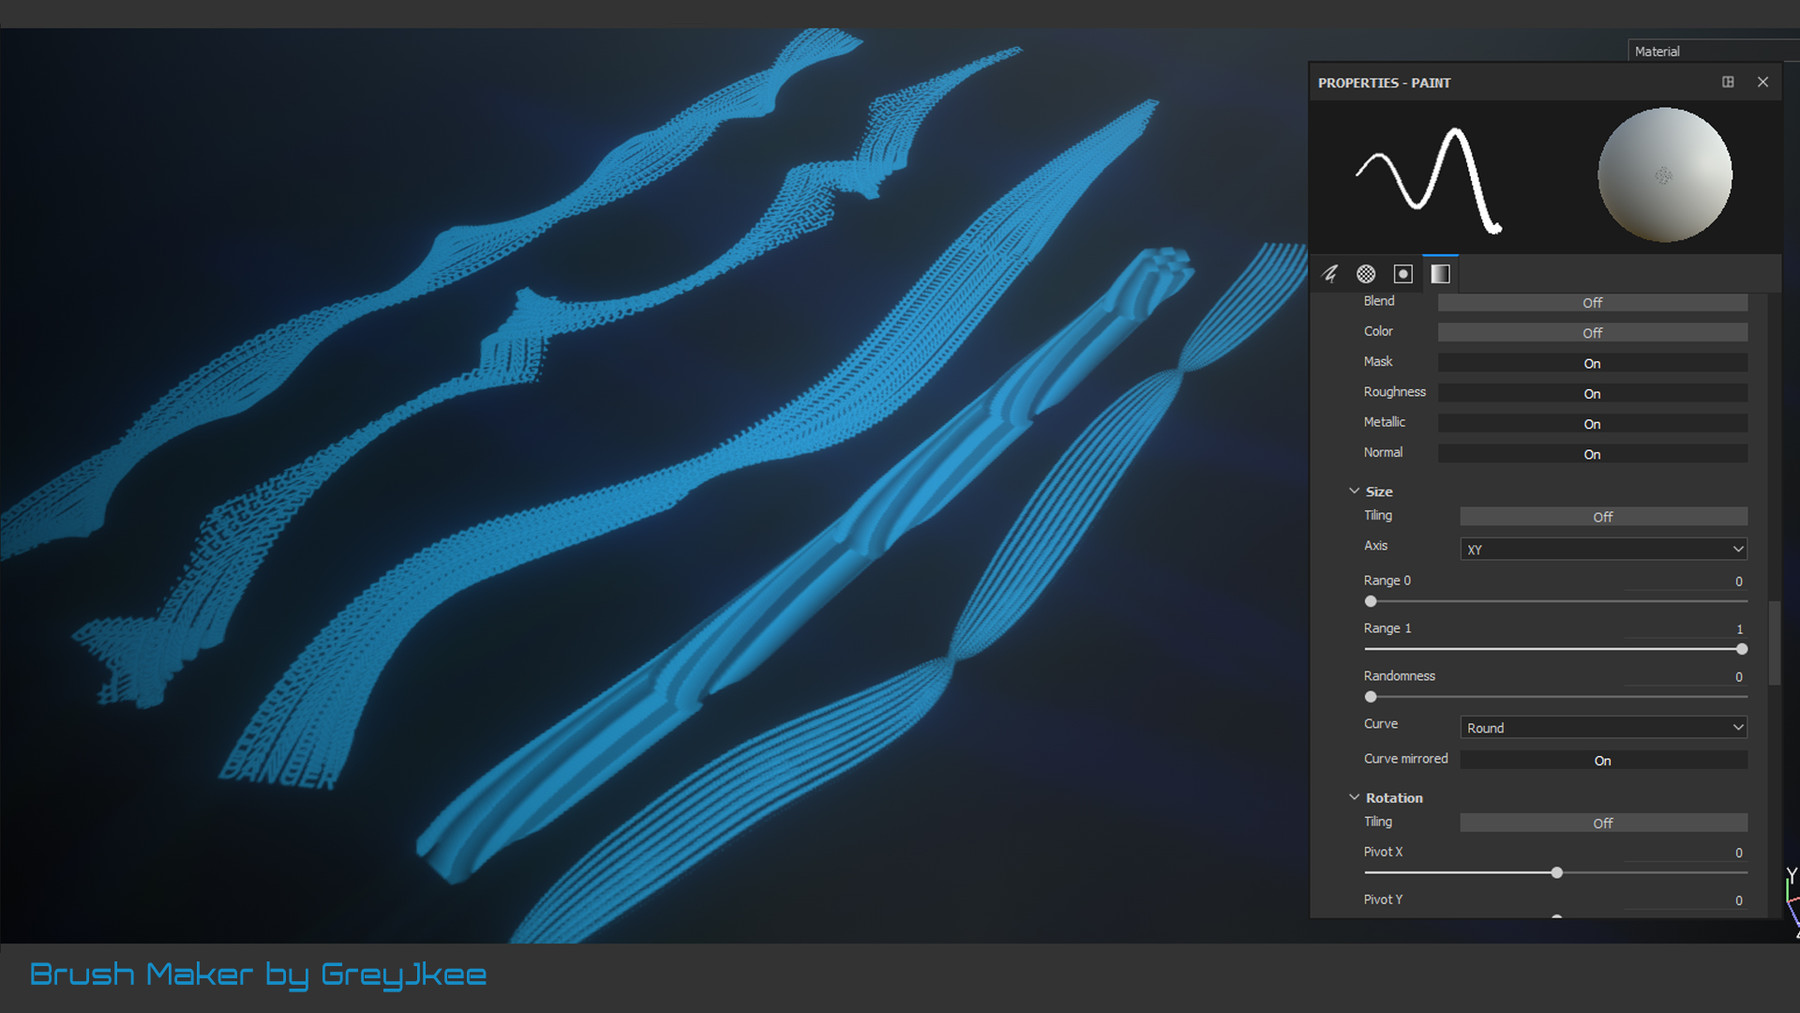Open the grayscale material properties tab
This screenshot has width=1800, height=1013.
click(x=1440, y=272)
